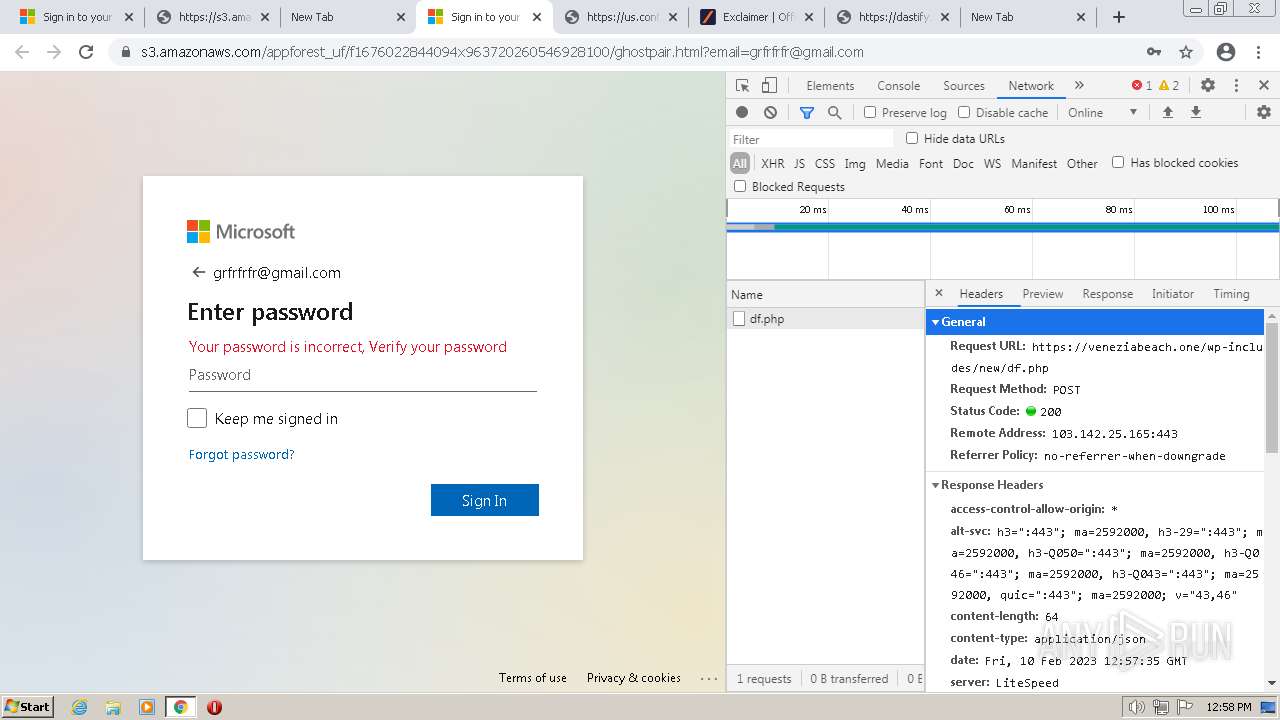Open DevTools settings gear
The width and height of the screenshot is (1280, 720).
pyautogui.click(x=1208, y=86)
